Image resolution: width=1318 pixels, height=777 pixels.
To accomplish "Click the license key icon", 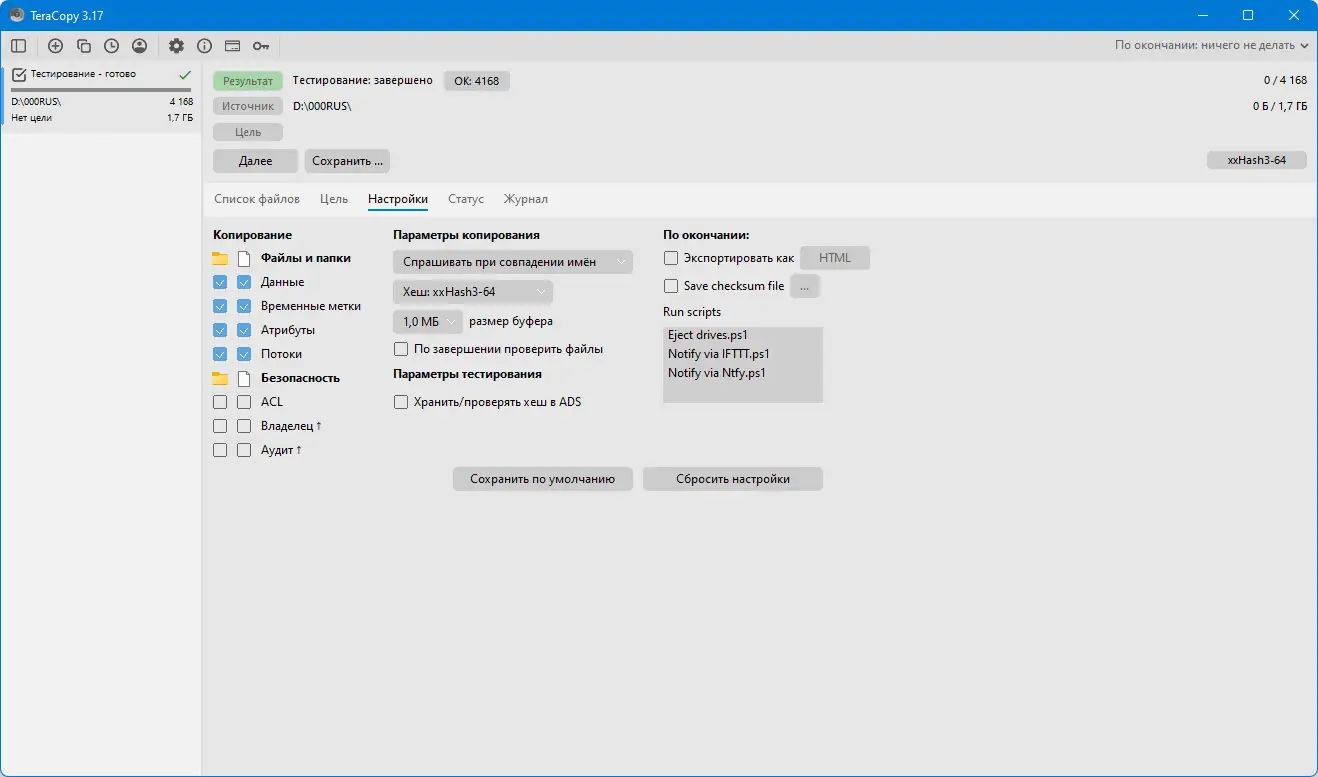I will pyautogui.click(x=260, y=45).
